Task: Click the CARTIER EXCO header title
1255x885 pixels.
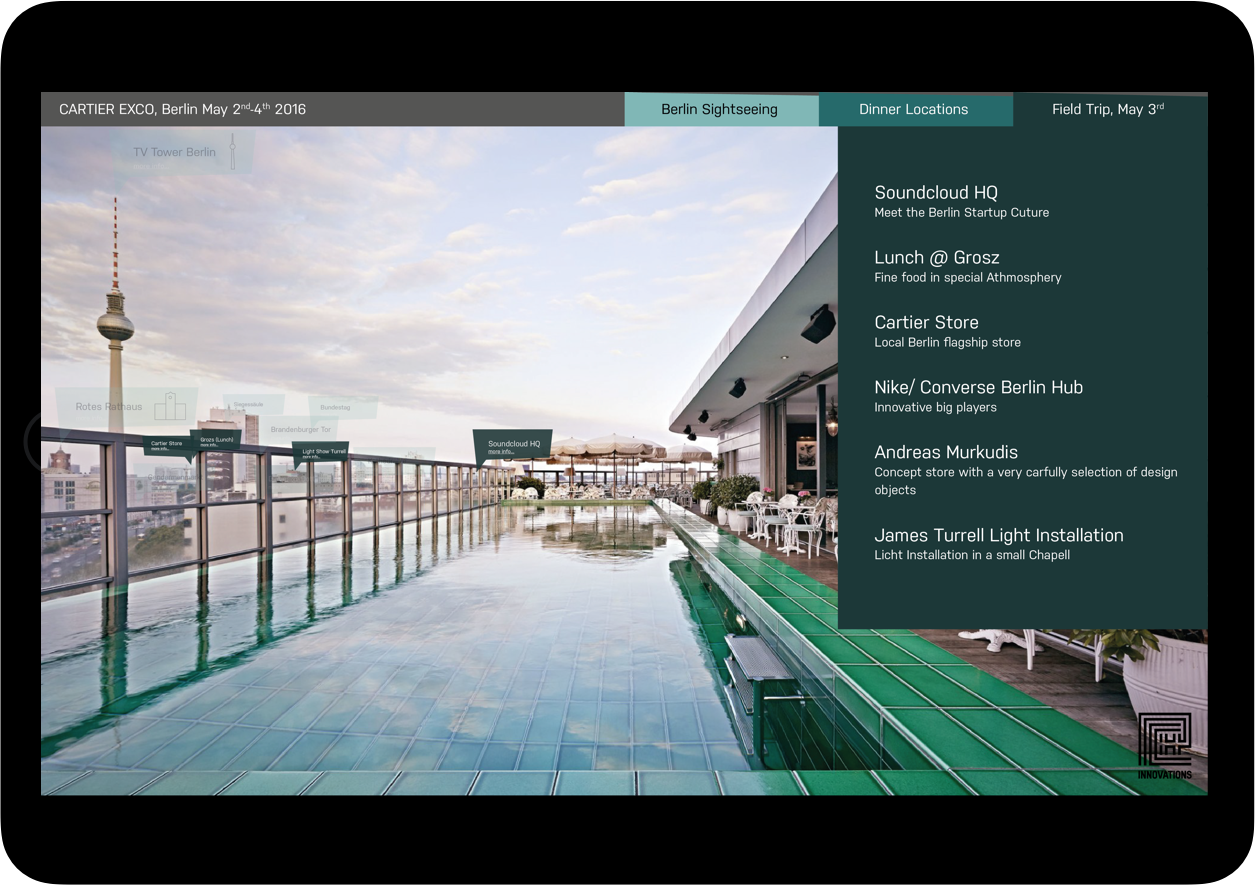Action: tap(183, 109)
